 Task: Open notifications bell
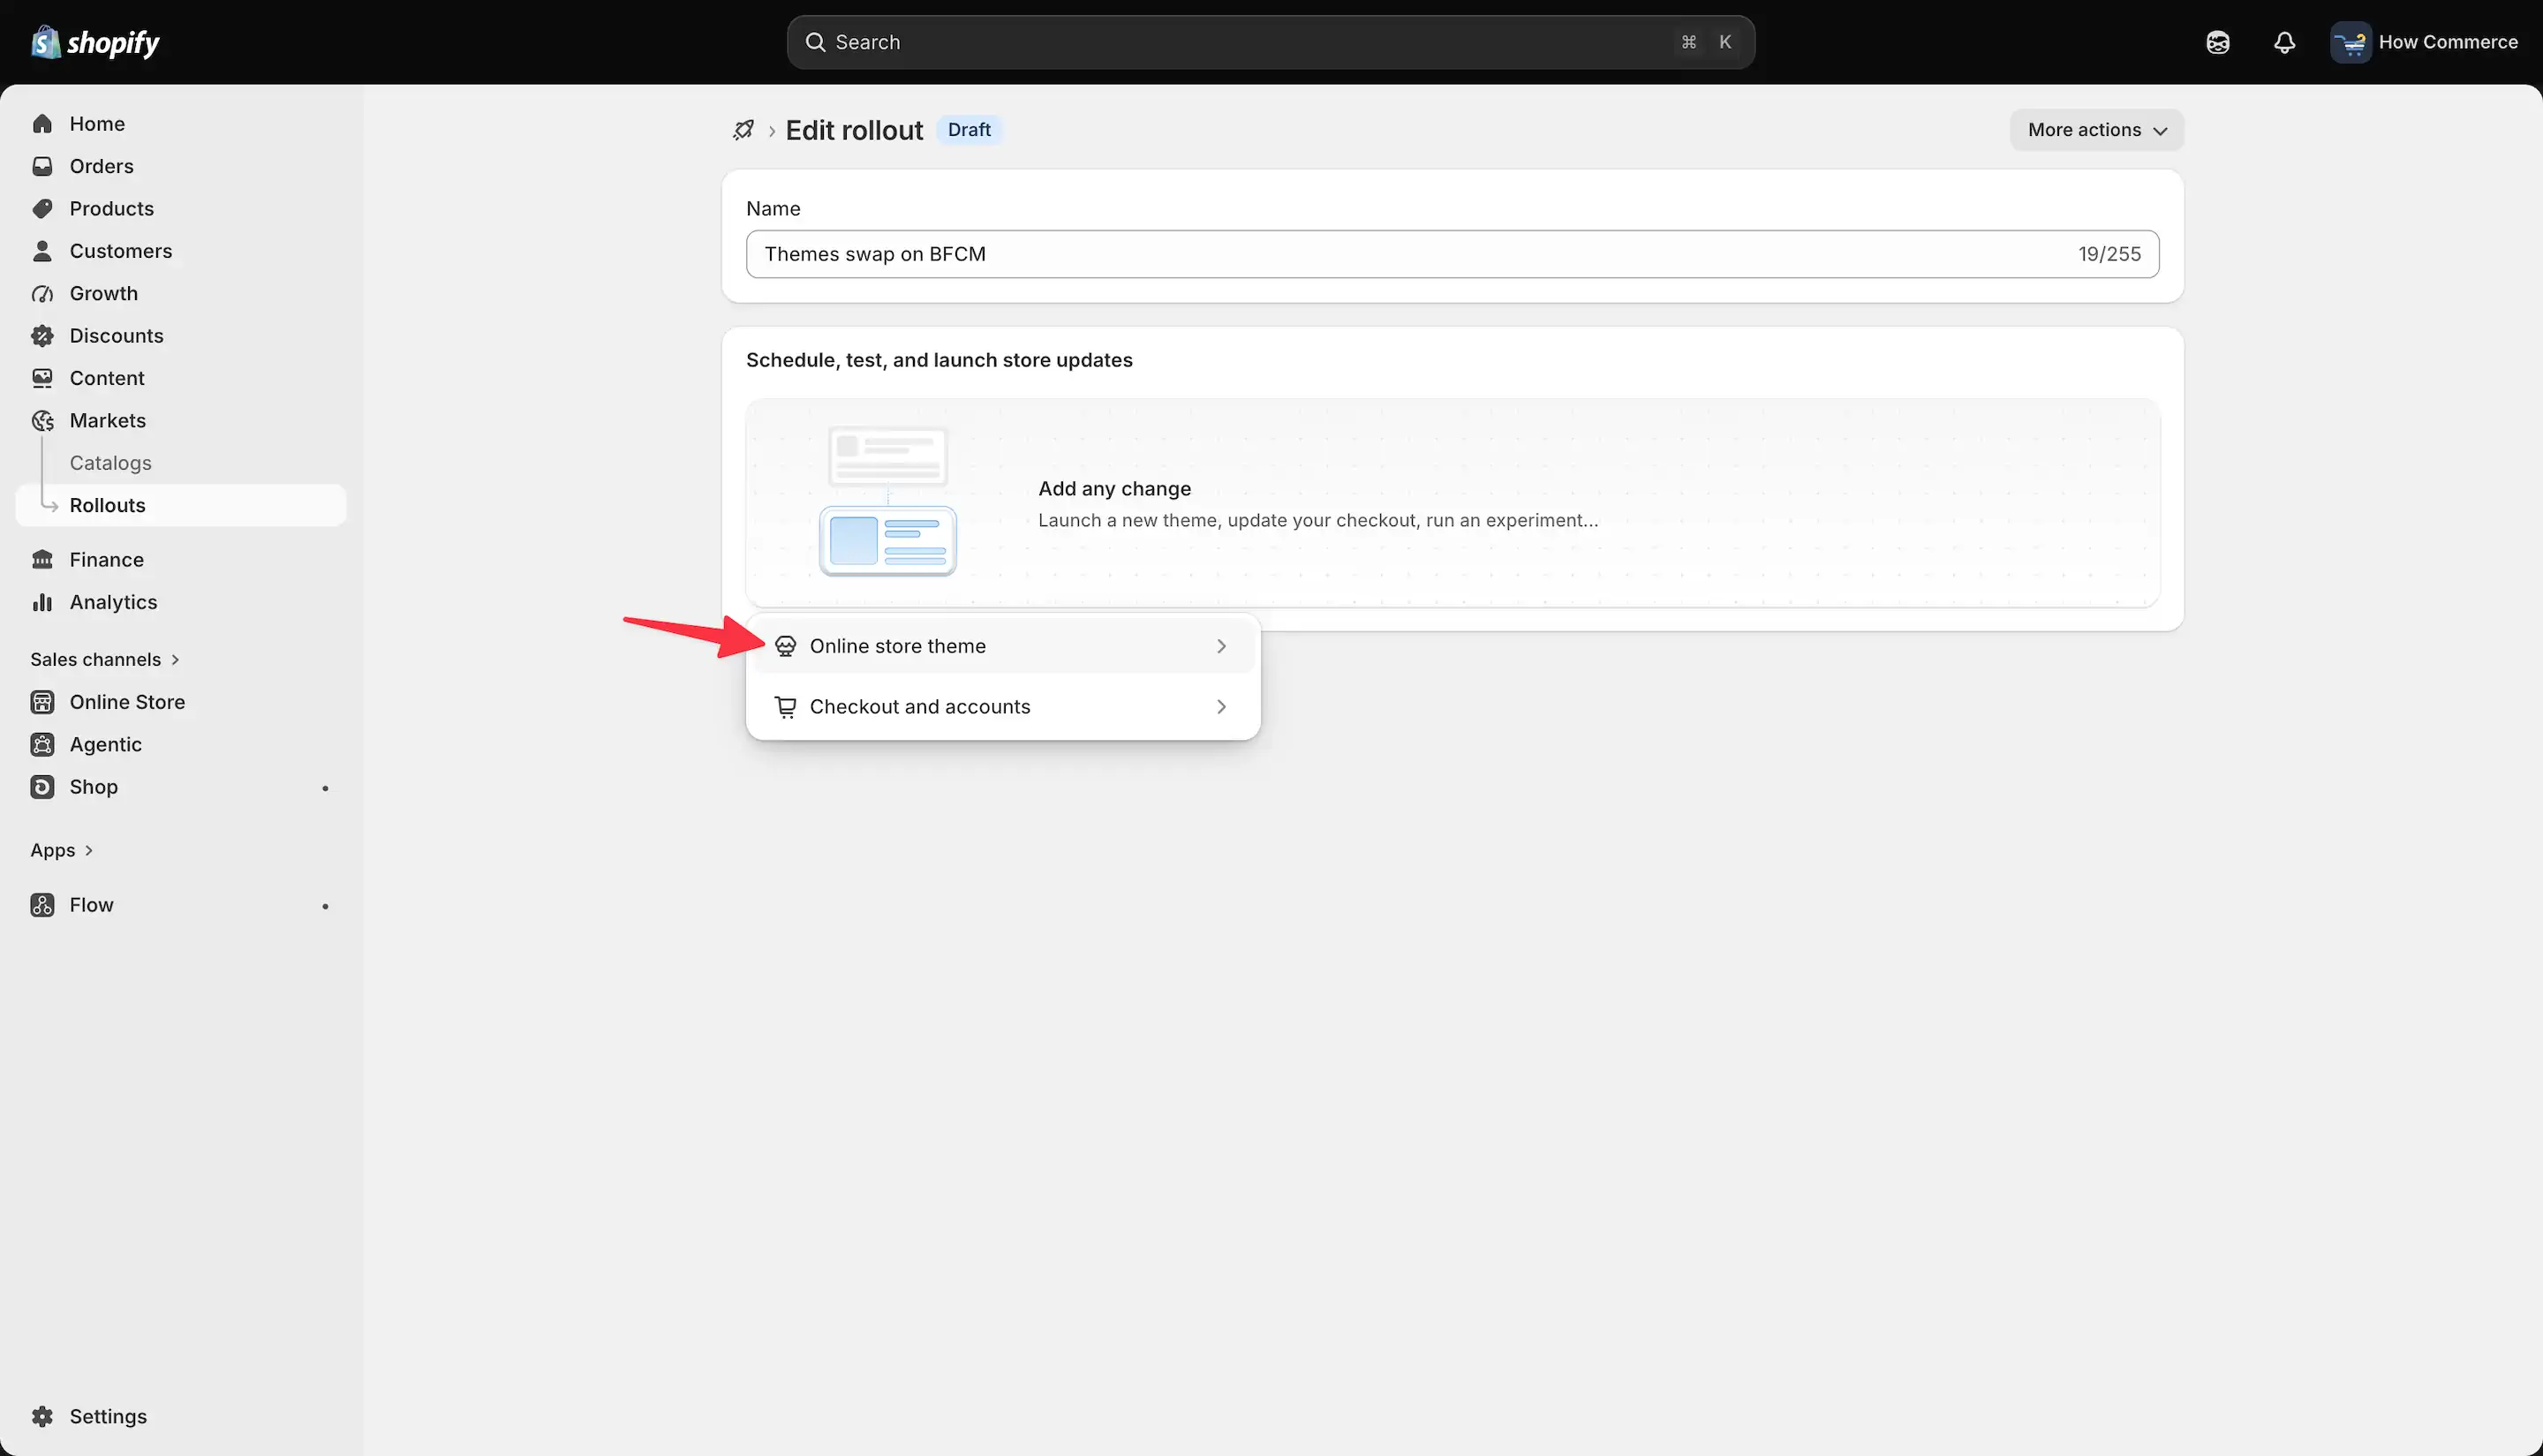coord(2284,42)
